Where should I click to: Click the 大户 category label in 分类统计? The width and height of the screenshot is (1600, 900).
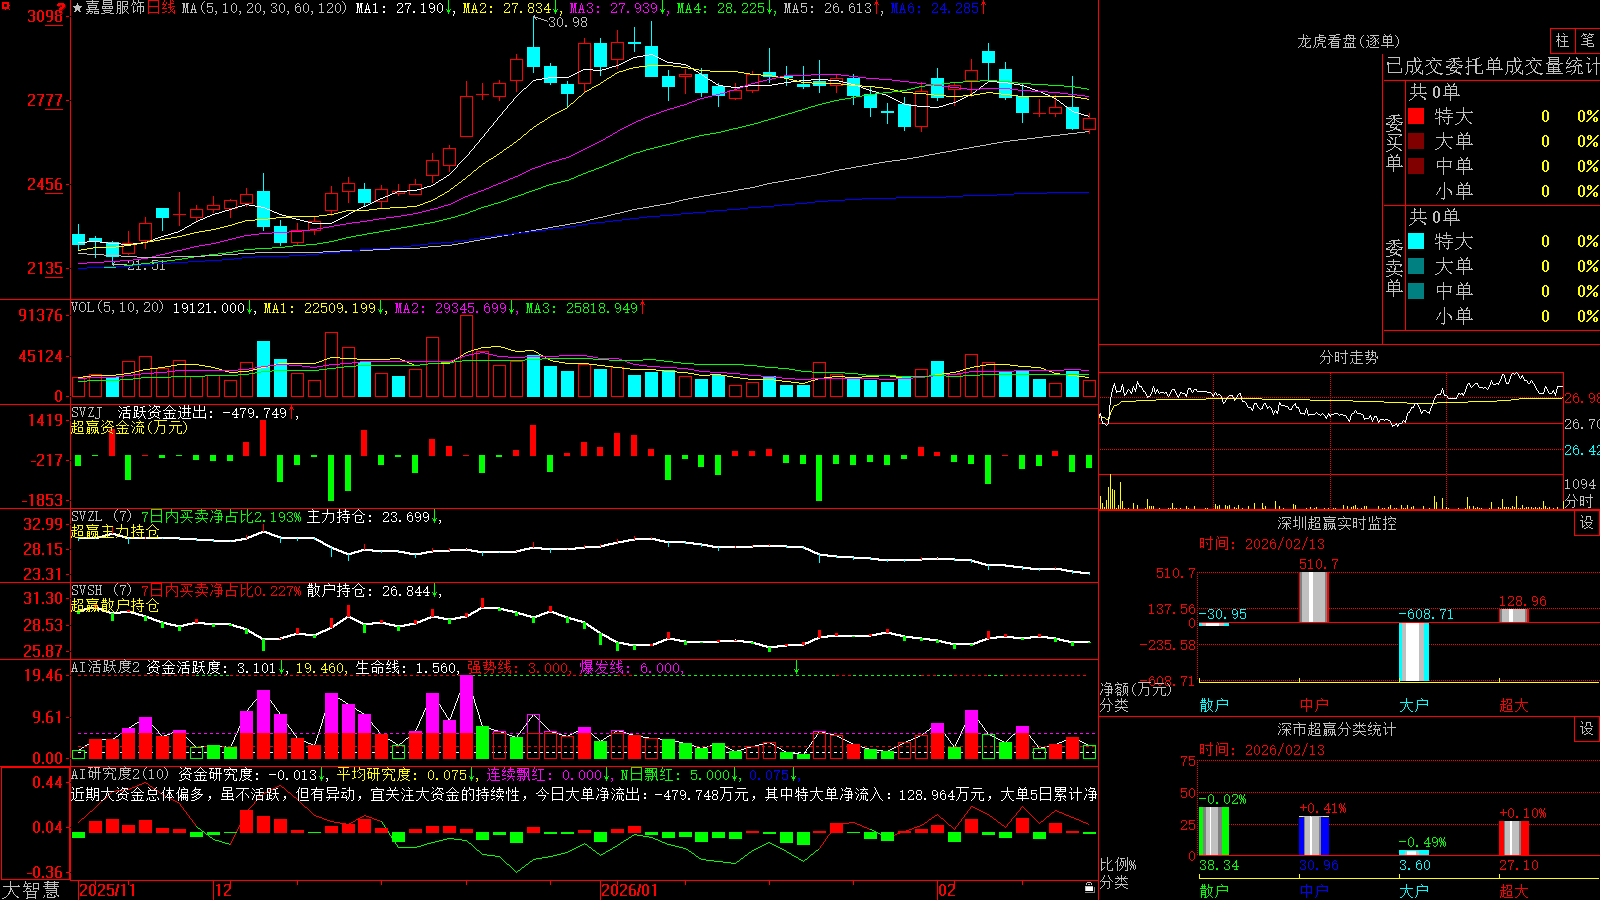coord(1414,891)
